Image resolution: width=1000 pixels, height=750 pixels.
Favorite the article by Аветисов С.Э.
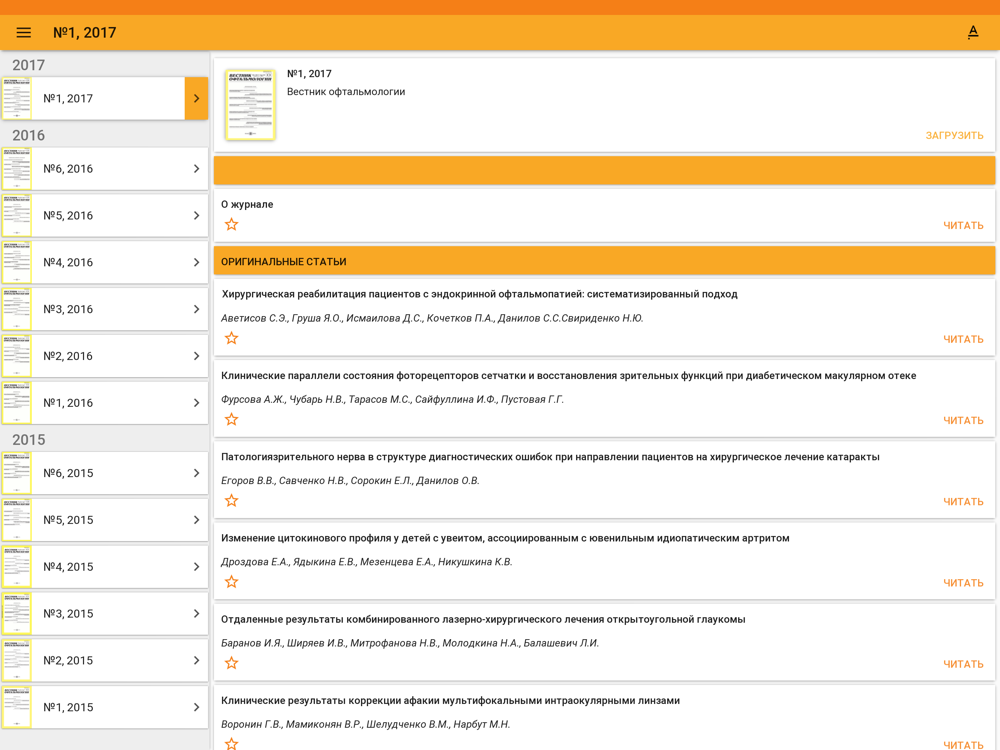pyautogui.click(x=232, y=338)
